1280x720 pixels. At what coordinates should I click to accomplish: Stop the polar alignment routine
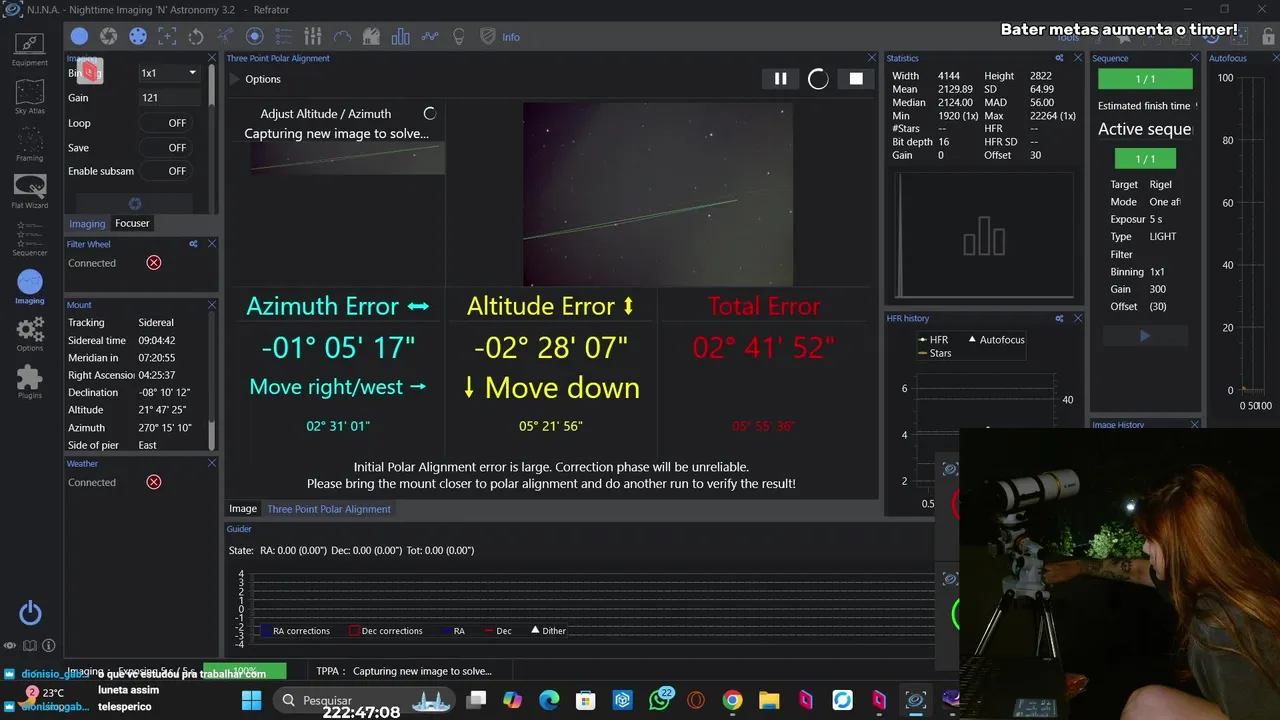pos(856,79)
